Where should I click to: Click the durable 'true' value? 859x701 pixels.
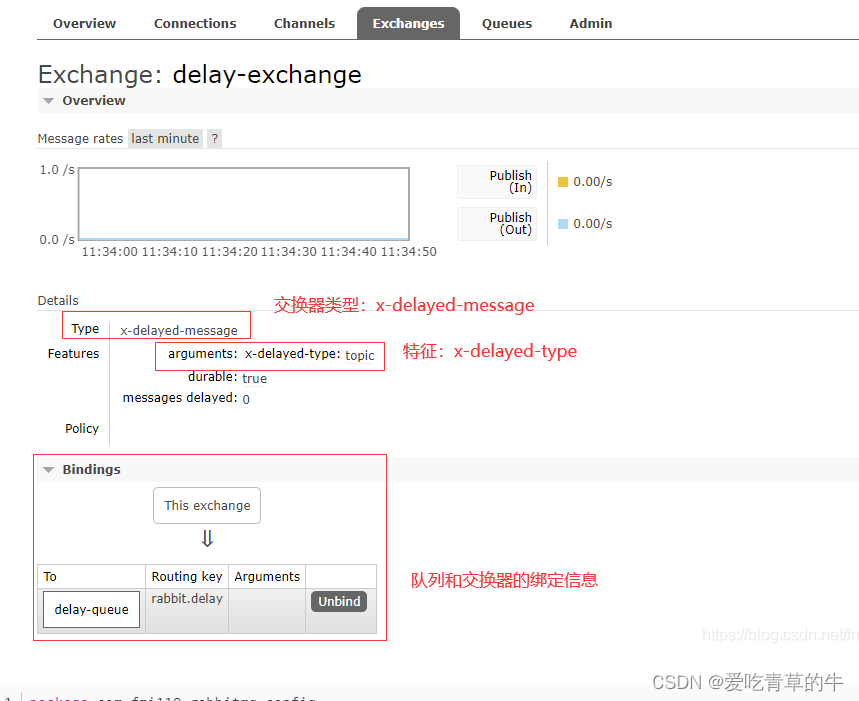point(254,378)
